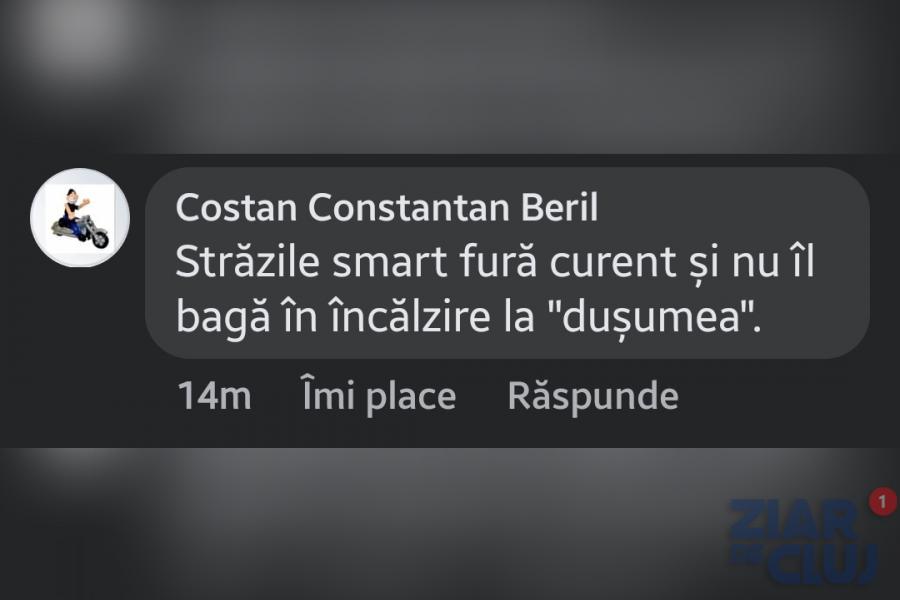Click the red notification badge showing 1
This screenshot has height=600, width=900.
(x=882, y=501)
